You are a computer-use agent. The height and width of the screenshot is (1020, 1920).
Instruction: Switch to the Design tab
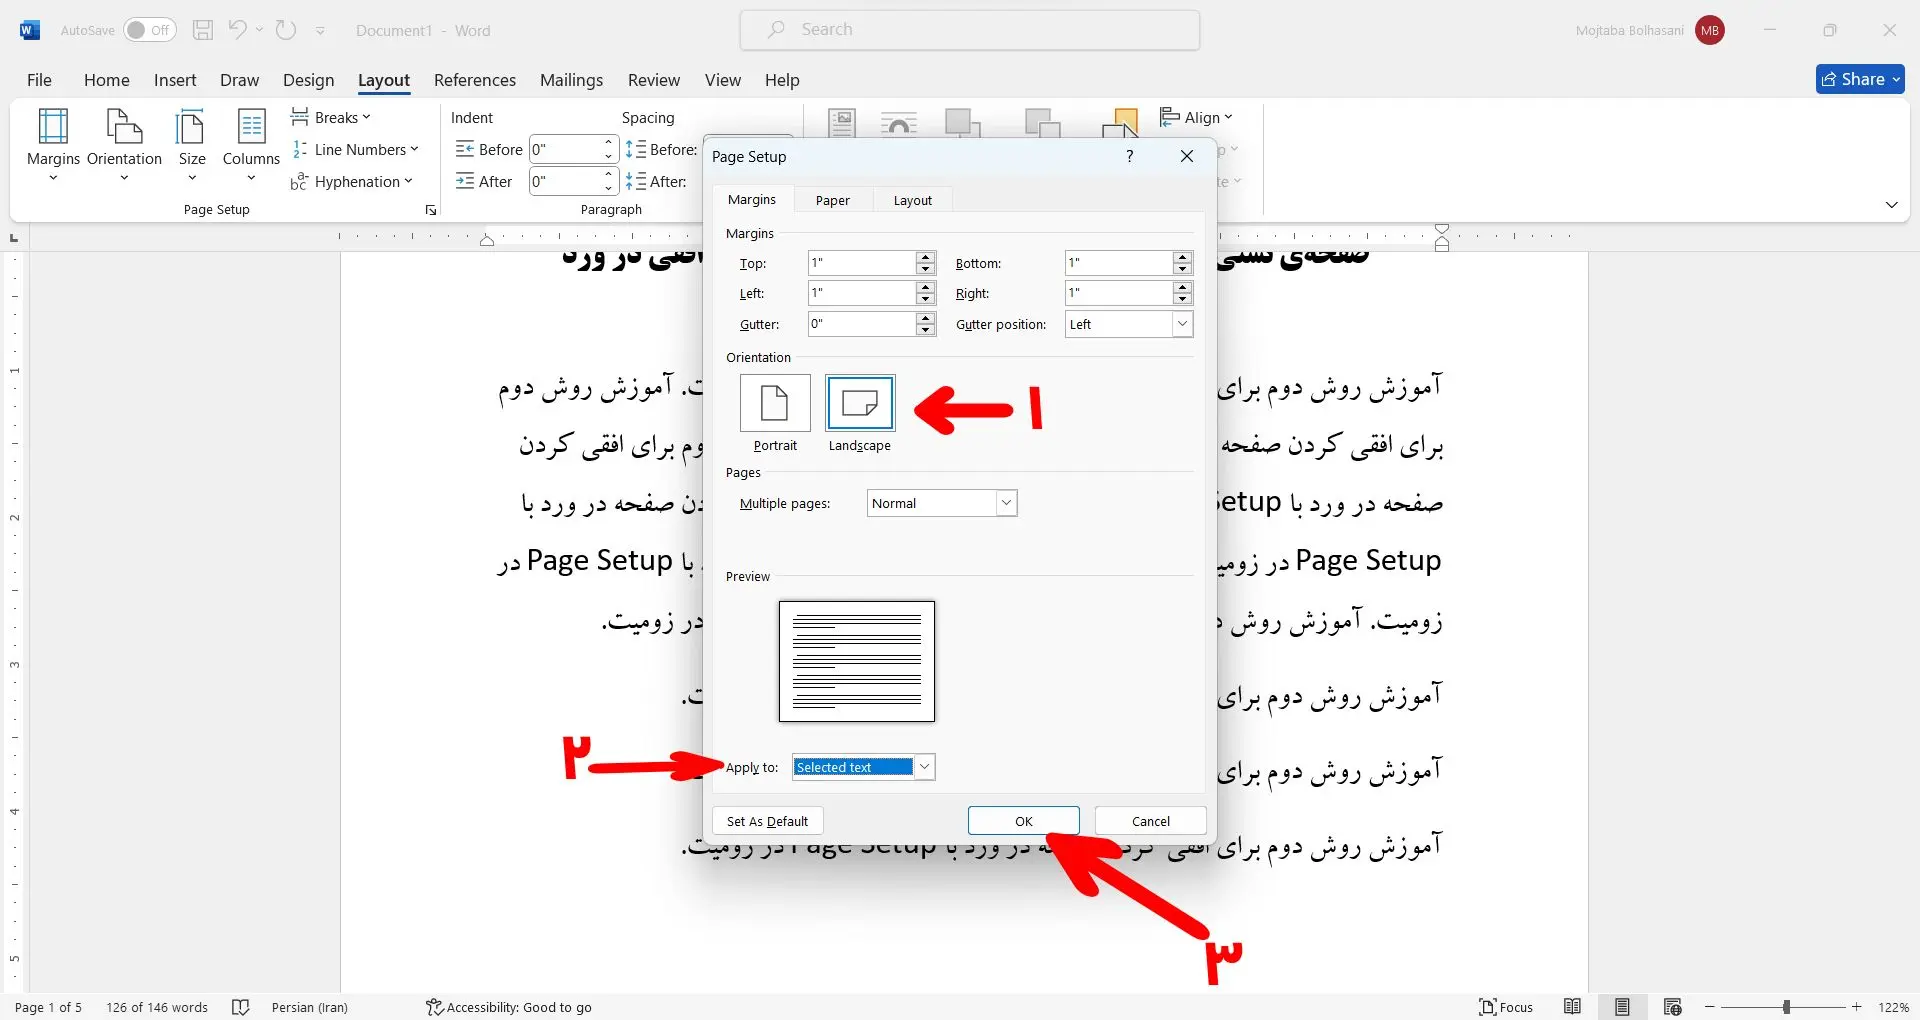[x=308, y=80]
